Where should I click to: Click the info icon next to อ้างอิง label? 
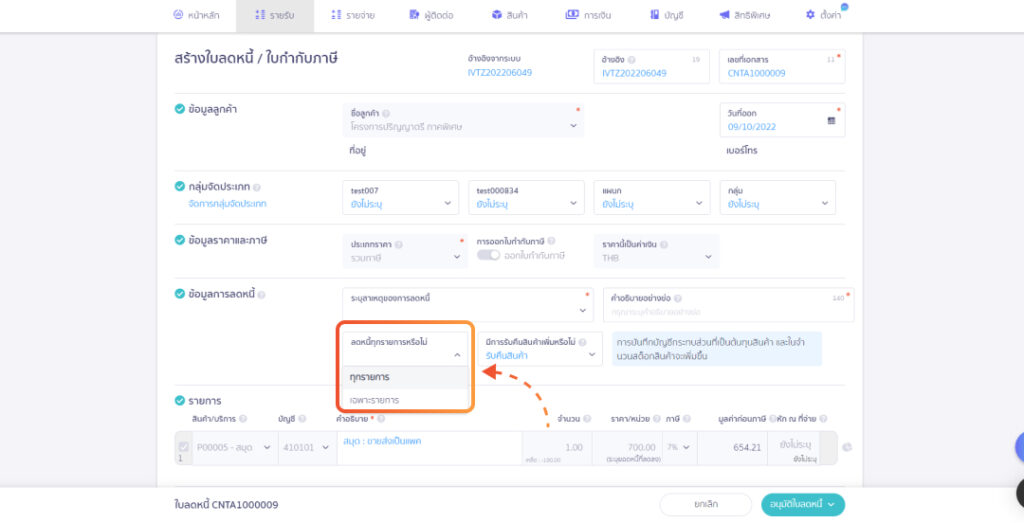pos(631,59)
